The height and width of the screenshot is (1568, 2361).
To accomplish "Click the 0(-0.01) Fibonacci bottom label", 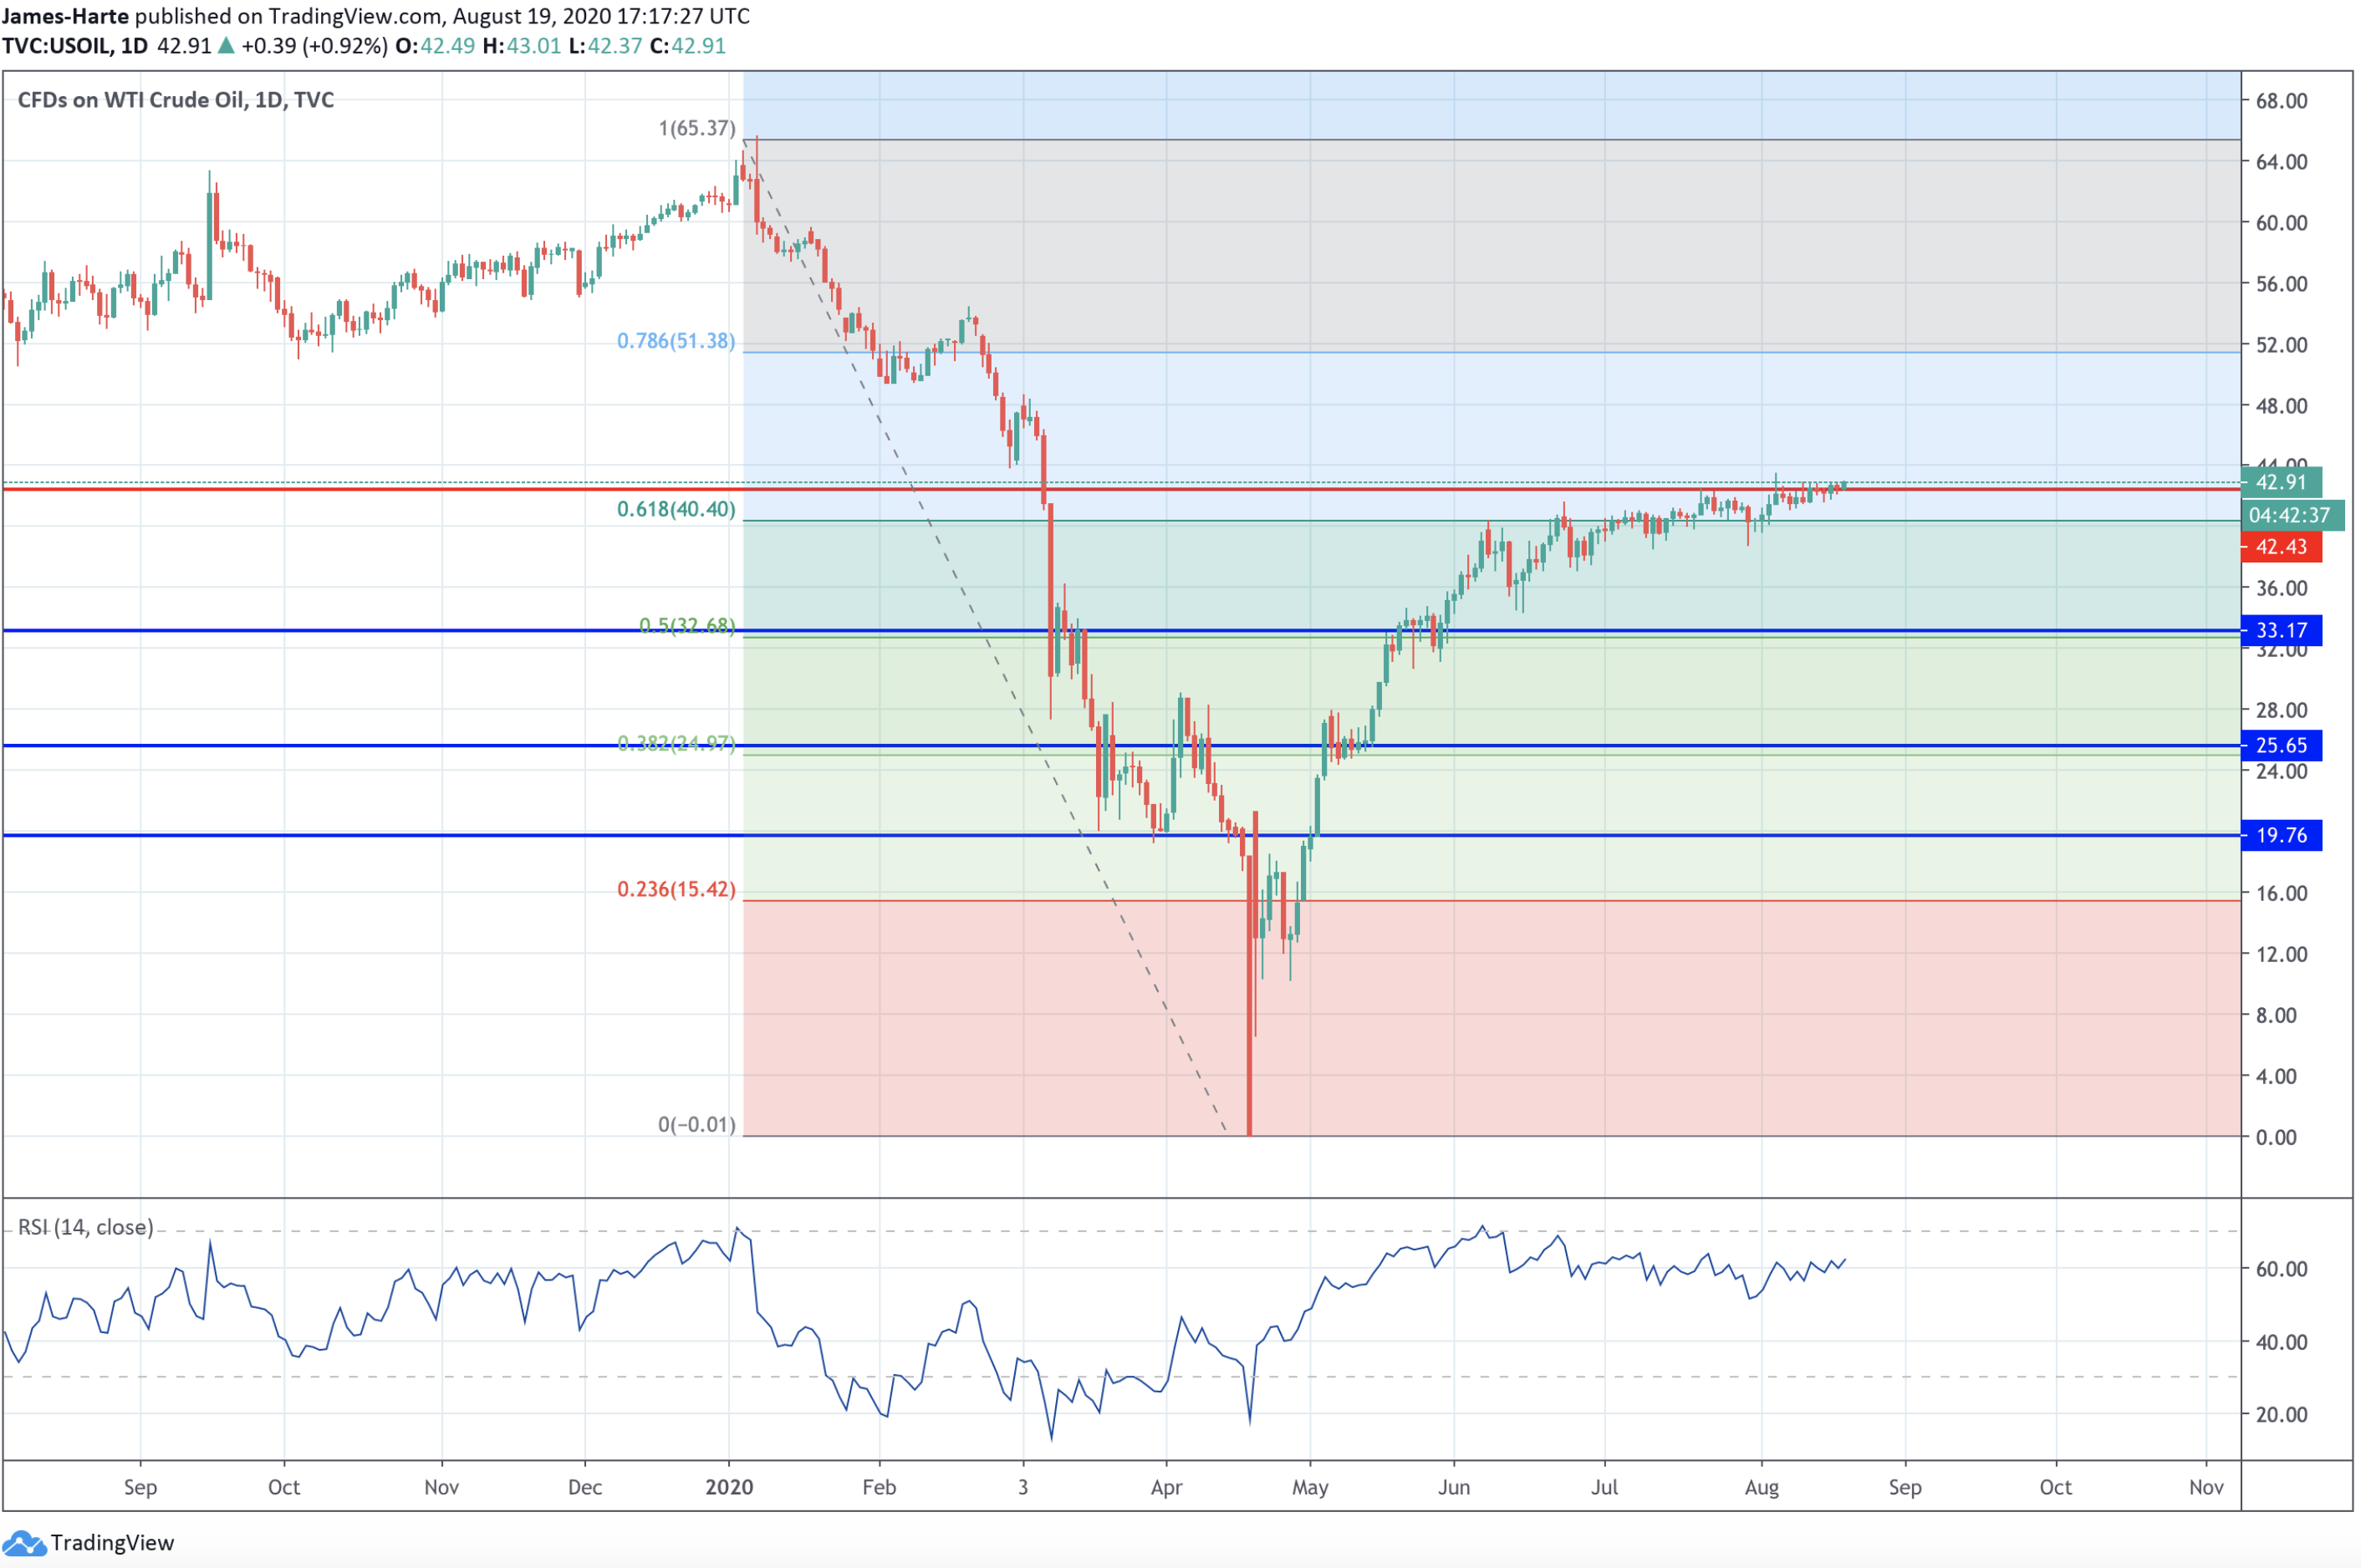I will pos(697,1124).
